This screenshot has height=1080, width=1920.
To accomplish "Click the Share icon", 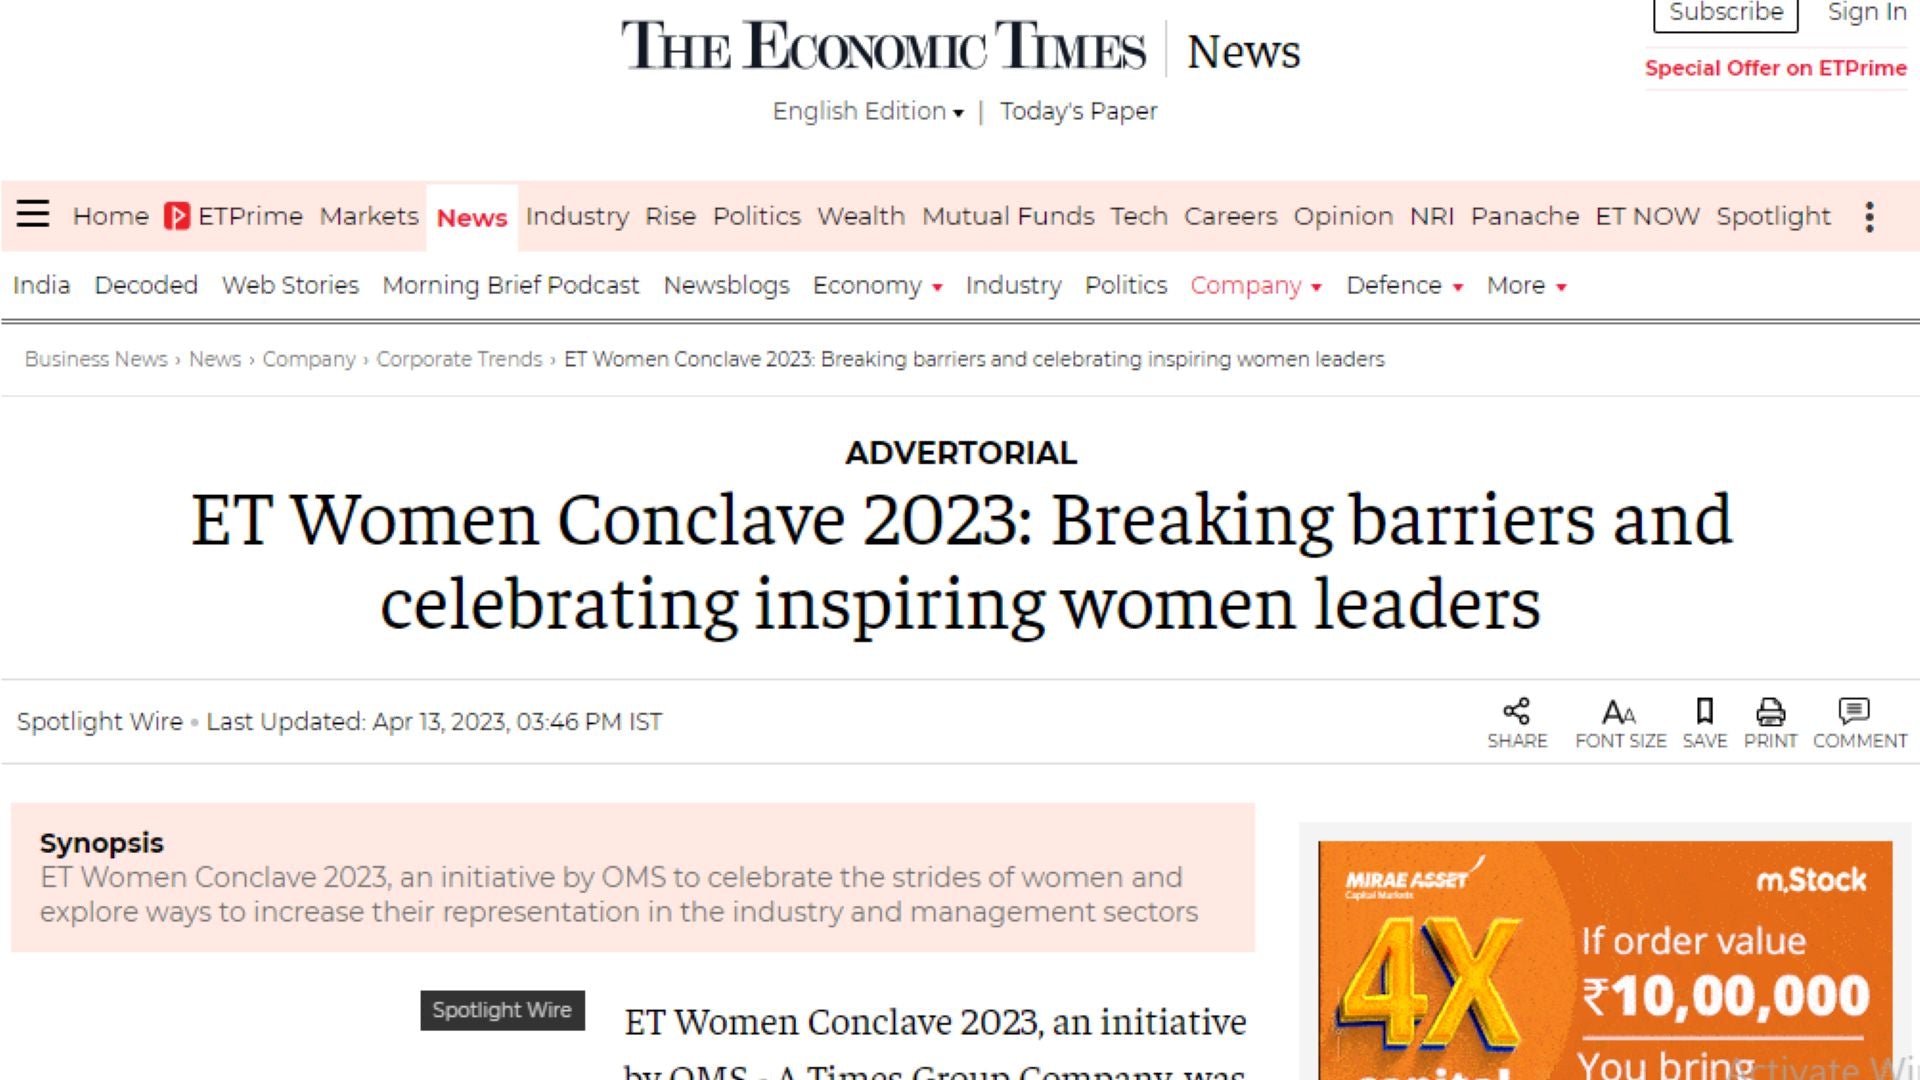I will pyautogui.click(x=1516, y=712).
